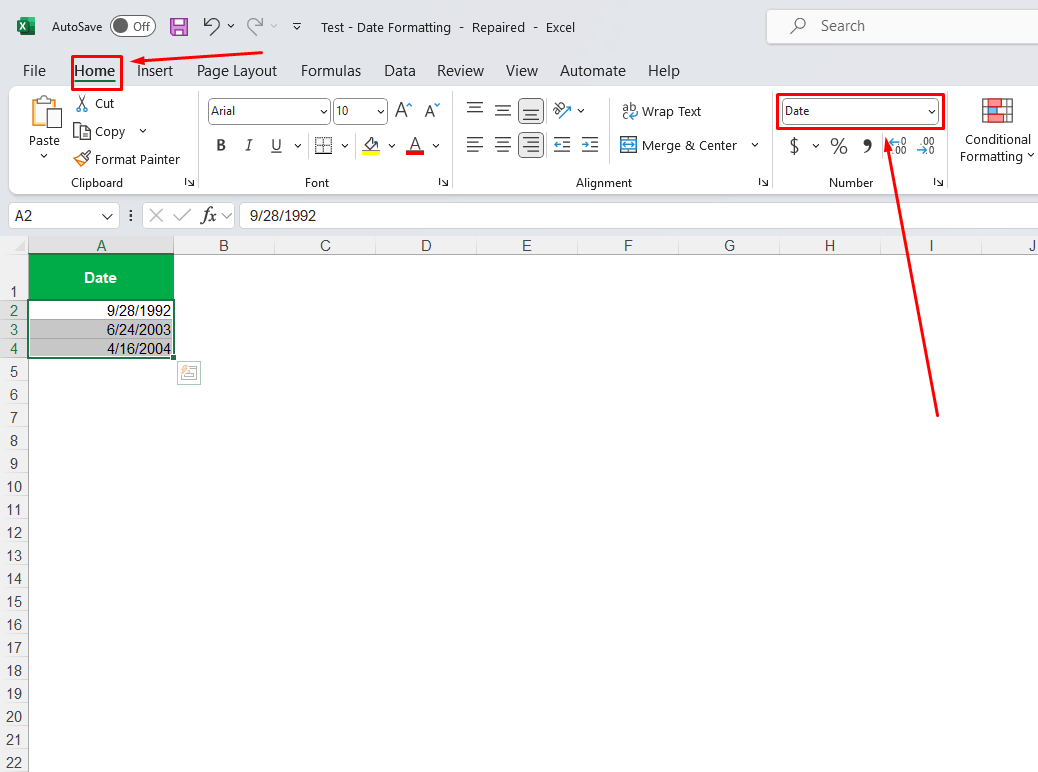Open Conditional Formatting menu

pos(997,129)
